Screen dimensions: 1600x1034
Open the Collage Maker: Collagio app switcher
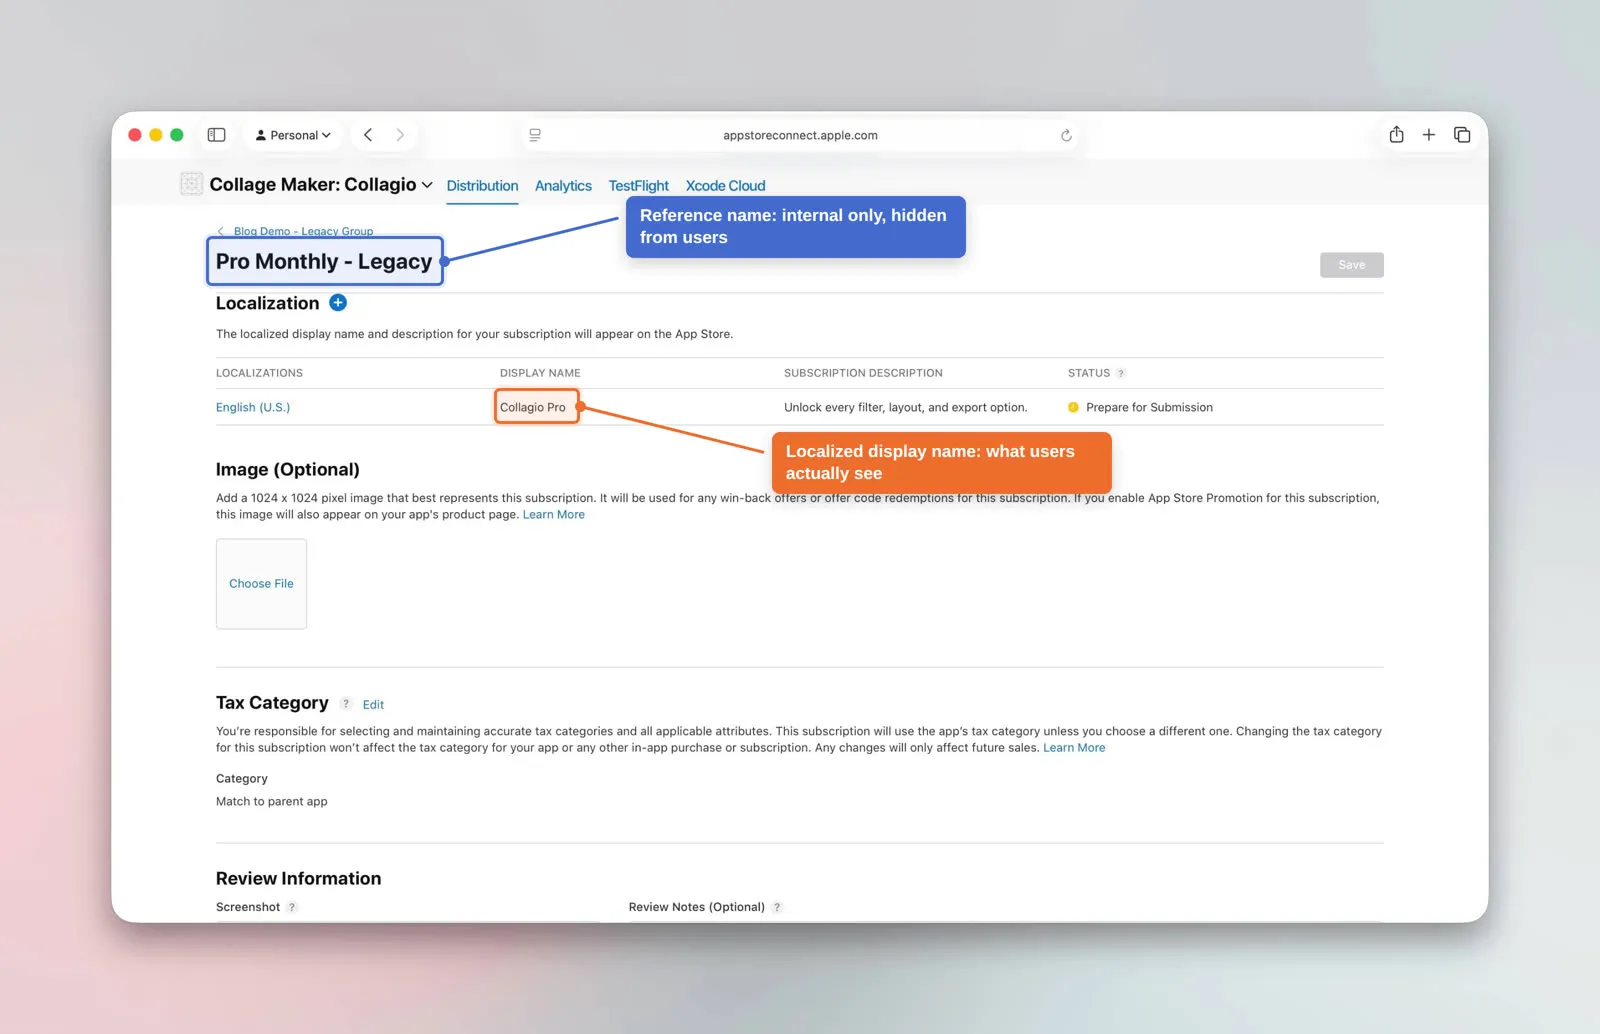coord(320,185)
